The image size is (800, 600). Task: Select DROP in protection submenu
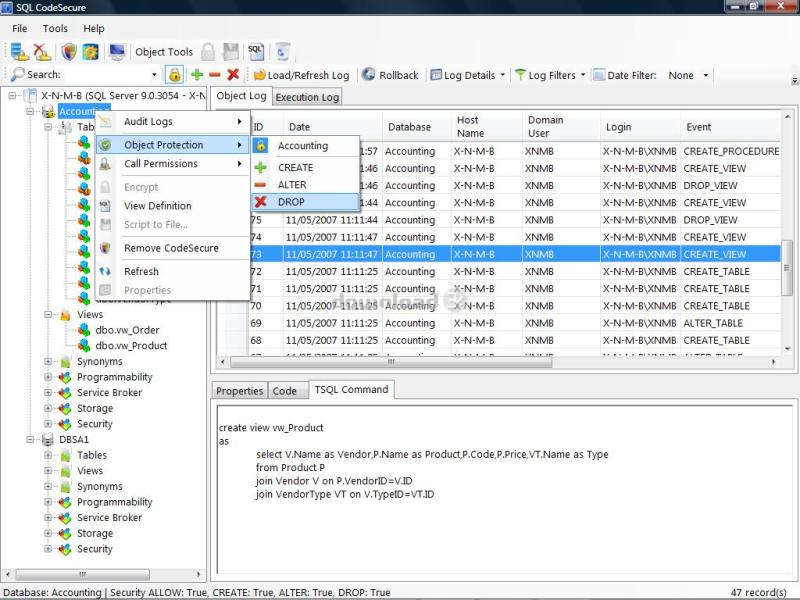(305, 202)
